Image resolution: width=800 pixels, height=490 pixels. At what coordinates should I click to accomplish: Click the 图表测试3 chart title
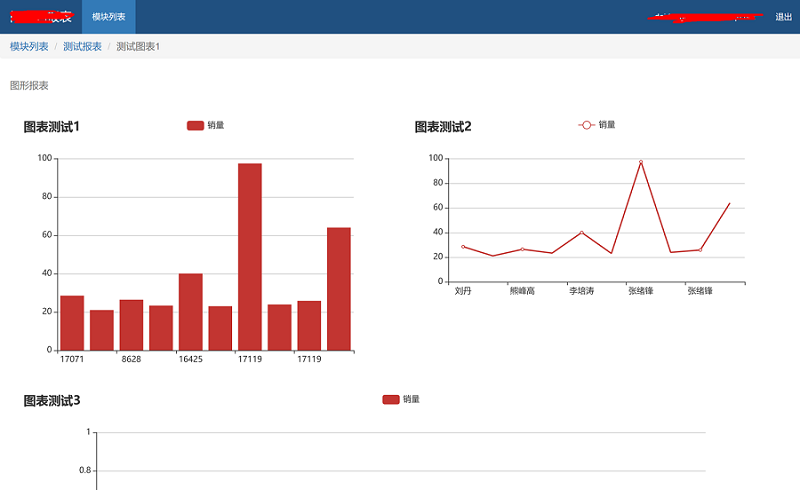(52, 401)
